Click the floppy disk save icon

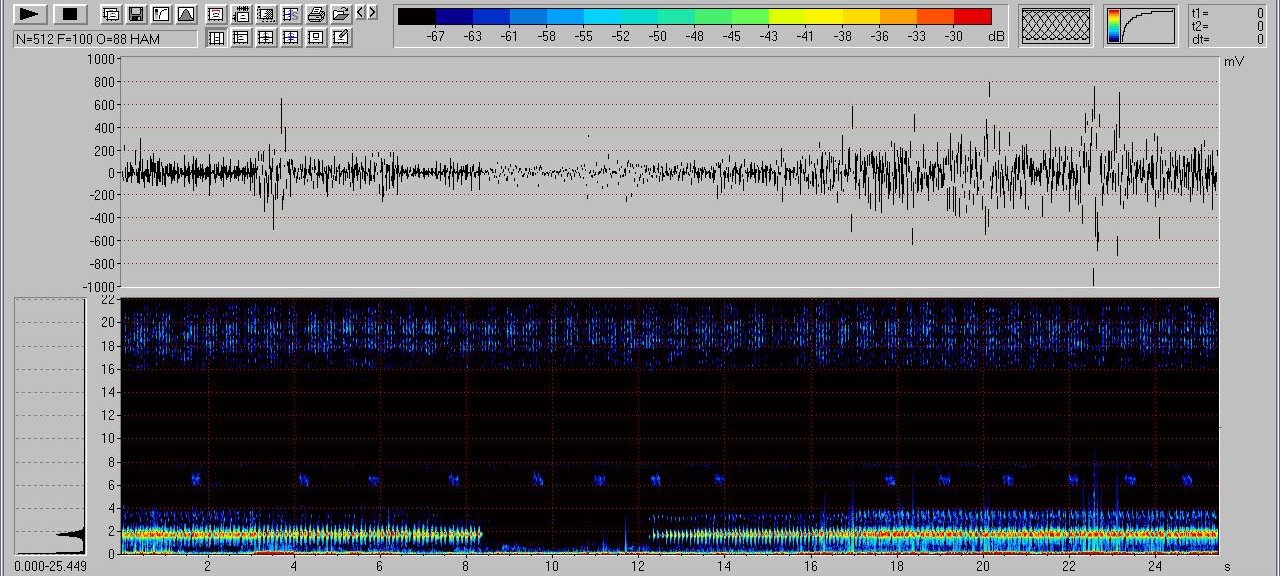pyautogui.click(x=137, y=14)
